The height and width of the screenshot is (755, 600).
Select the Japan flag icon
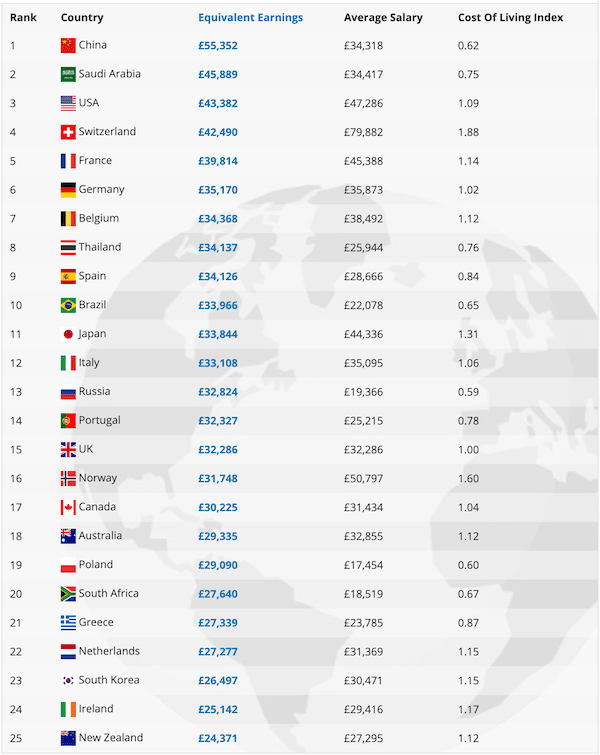click(68, 334)
